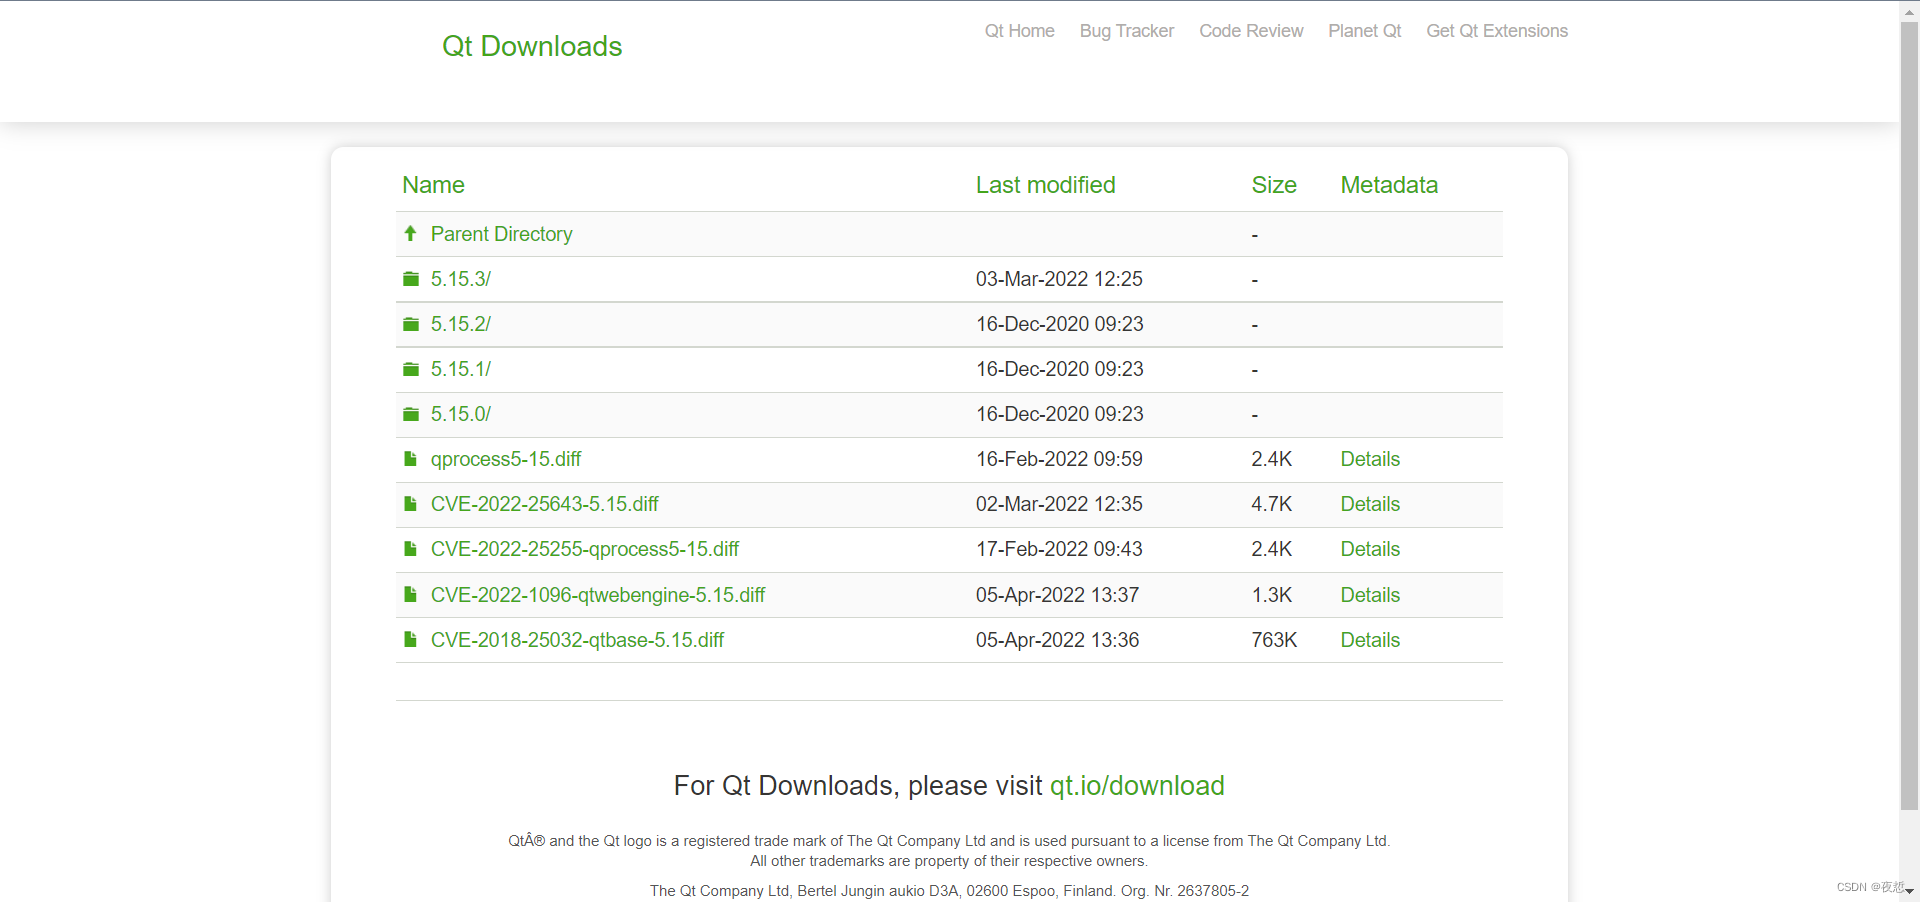The image size is (1920, 902).
Task: Click the folder icon next to 5.15.2/
Action: click(410, 324)
